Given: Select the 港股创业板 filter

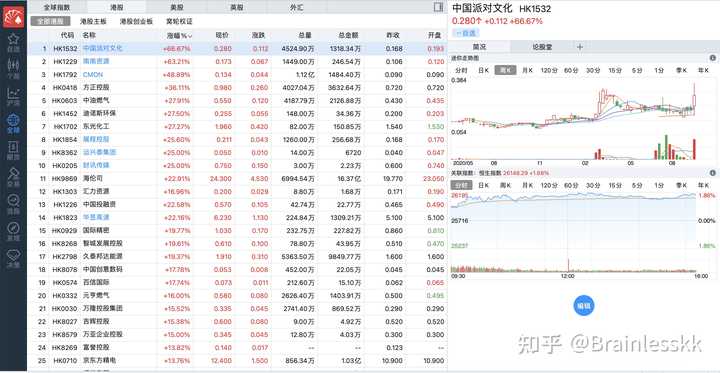Looking at the screenshot, I should click(x=136, y=21).
